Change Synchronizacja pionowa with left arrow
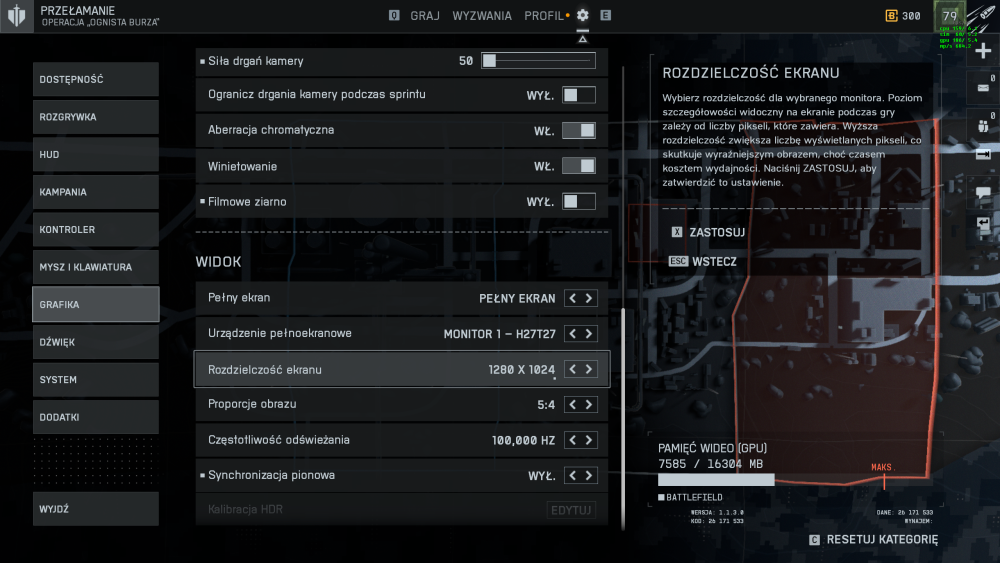The width and height of the screenshot is (1000, 563). coord(572,476)
